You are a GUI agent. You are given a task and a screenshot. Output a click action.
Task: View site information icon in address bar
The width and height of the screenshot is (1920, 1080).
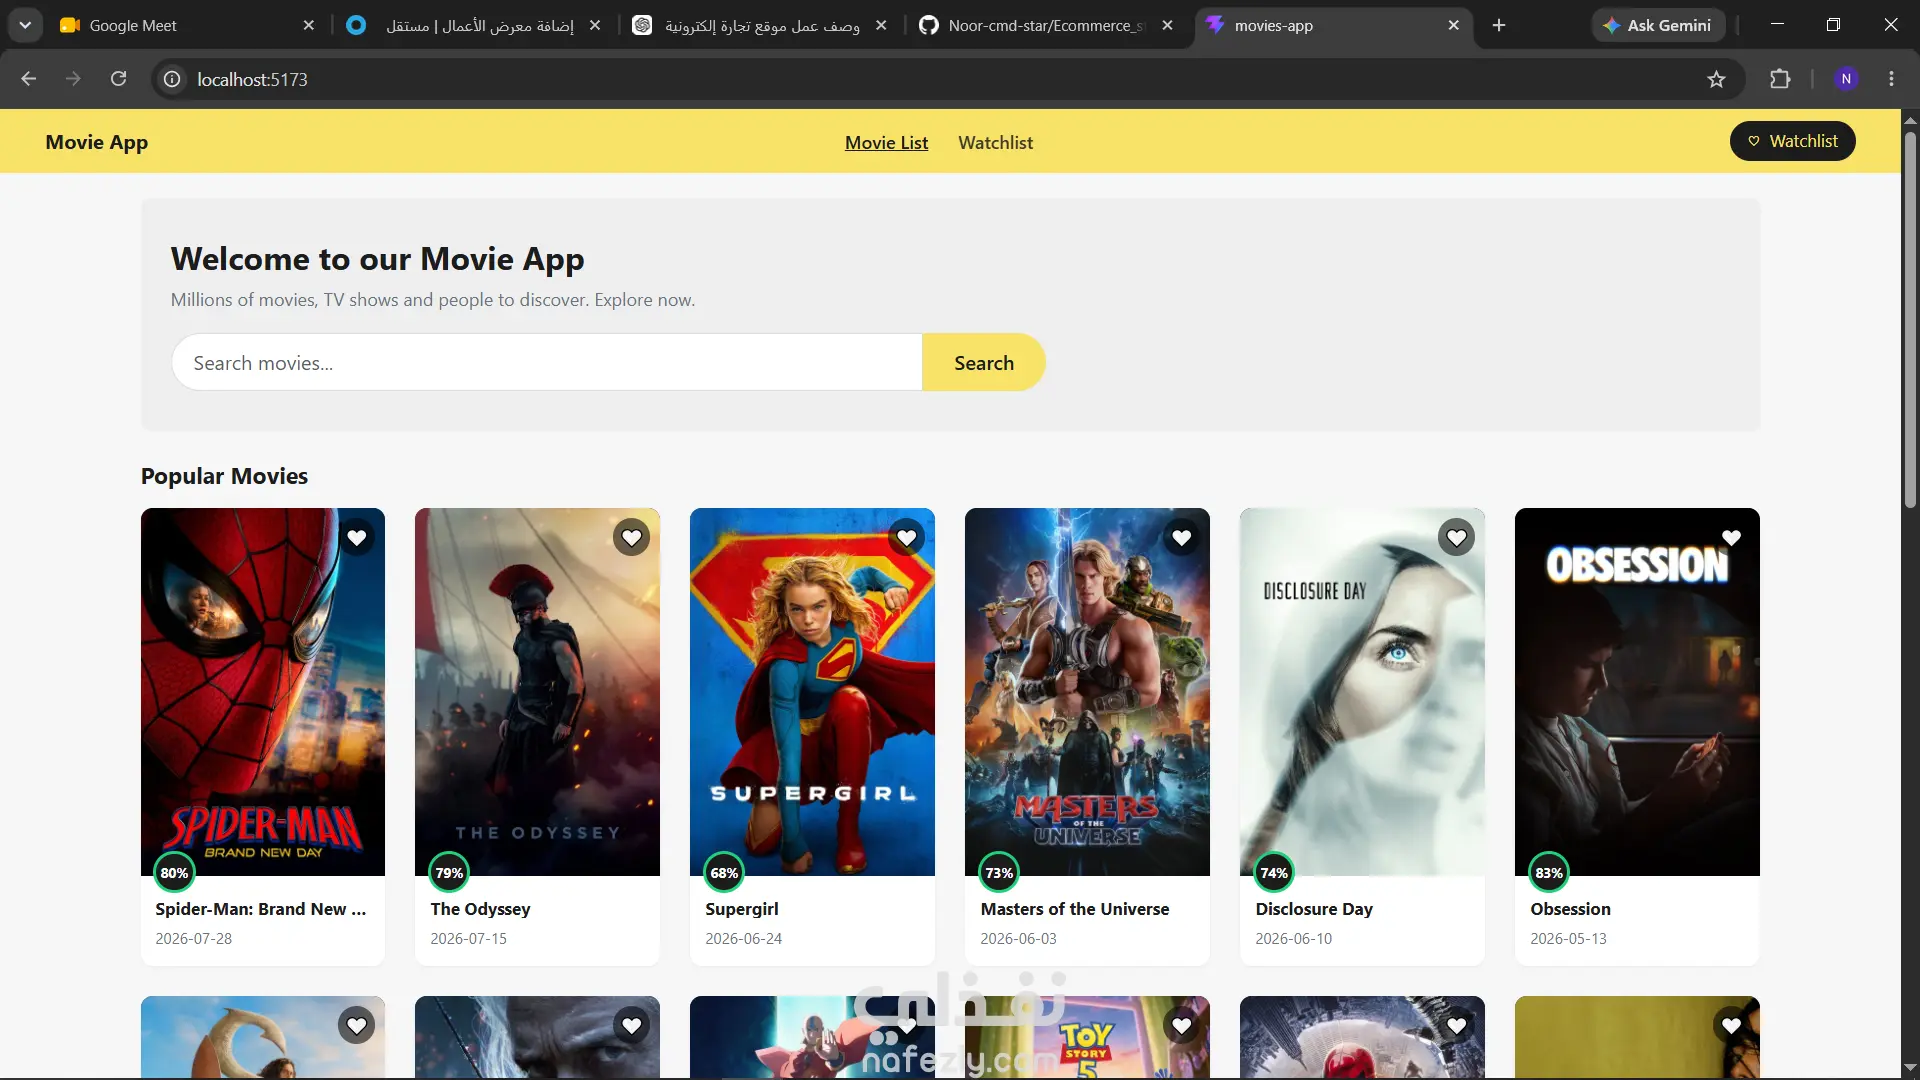173,79
